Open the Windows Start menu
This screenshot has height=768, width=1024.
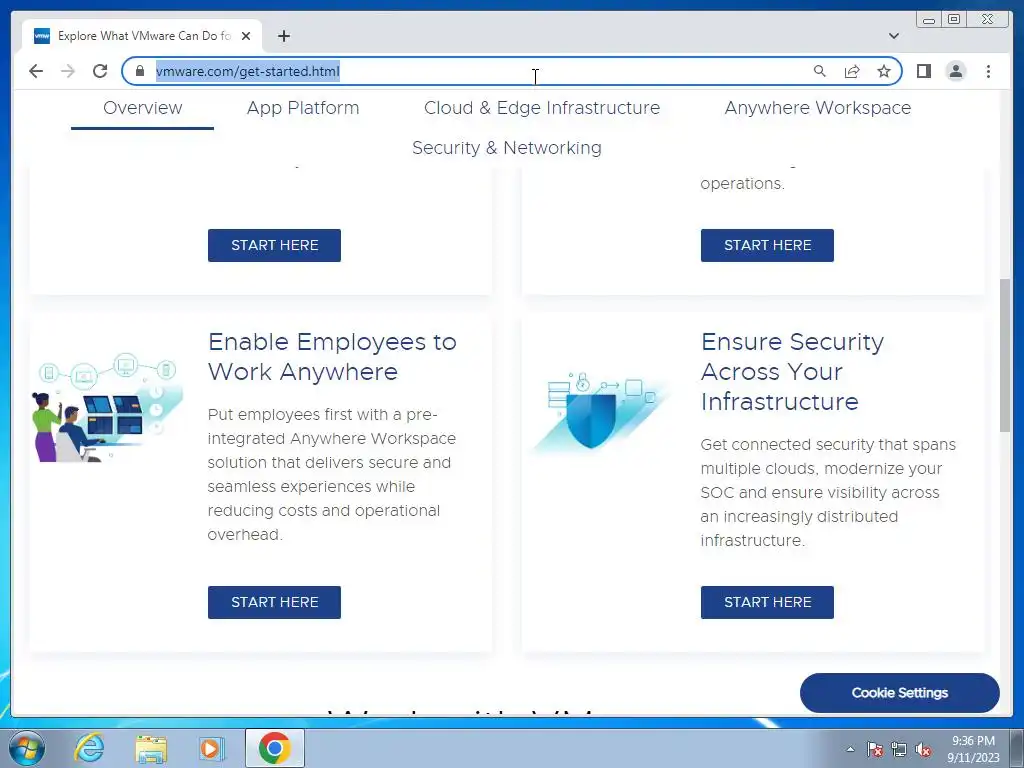point(27,748)
